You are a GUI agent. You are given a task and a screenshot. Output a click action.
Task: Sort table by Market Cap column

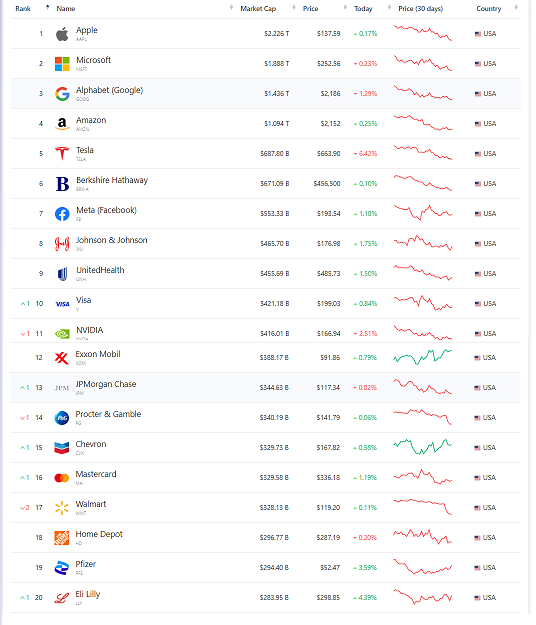click(258, 8)
